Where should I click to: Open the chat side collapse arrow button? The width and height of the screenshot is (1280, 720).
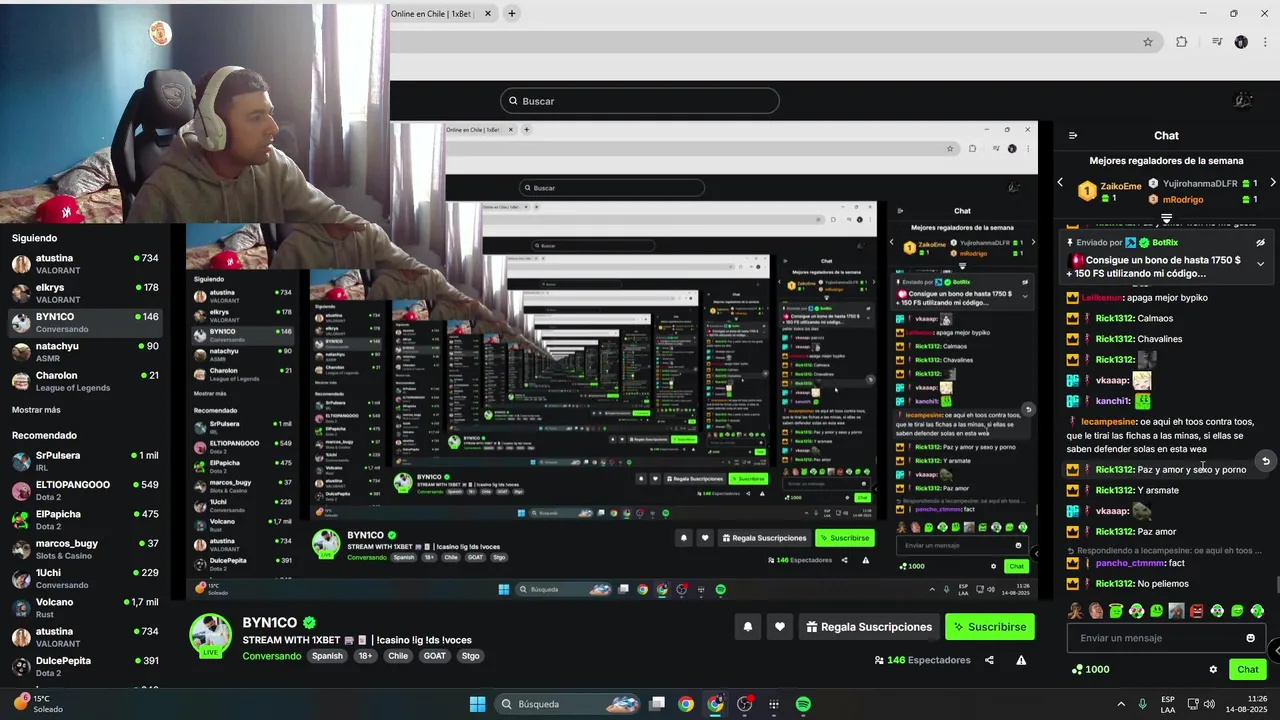(x=1275, y=650)
